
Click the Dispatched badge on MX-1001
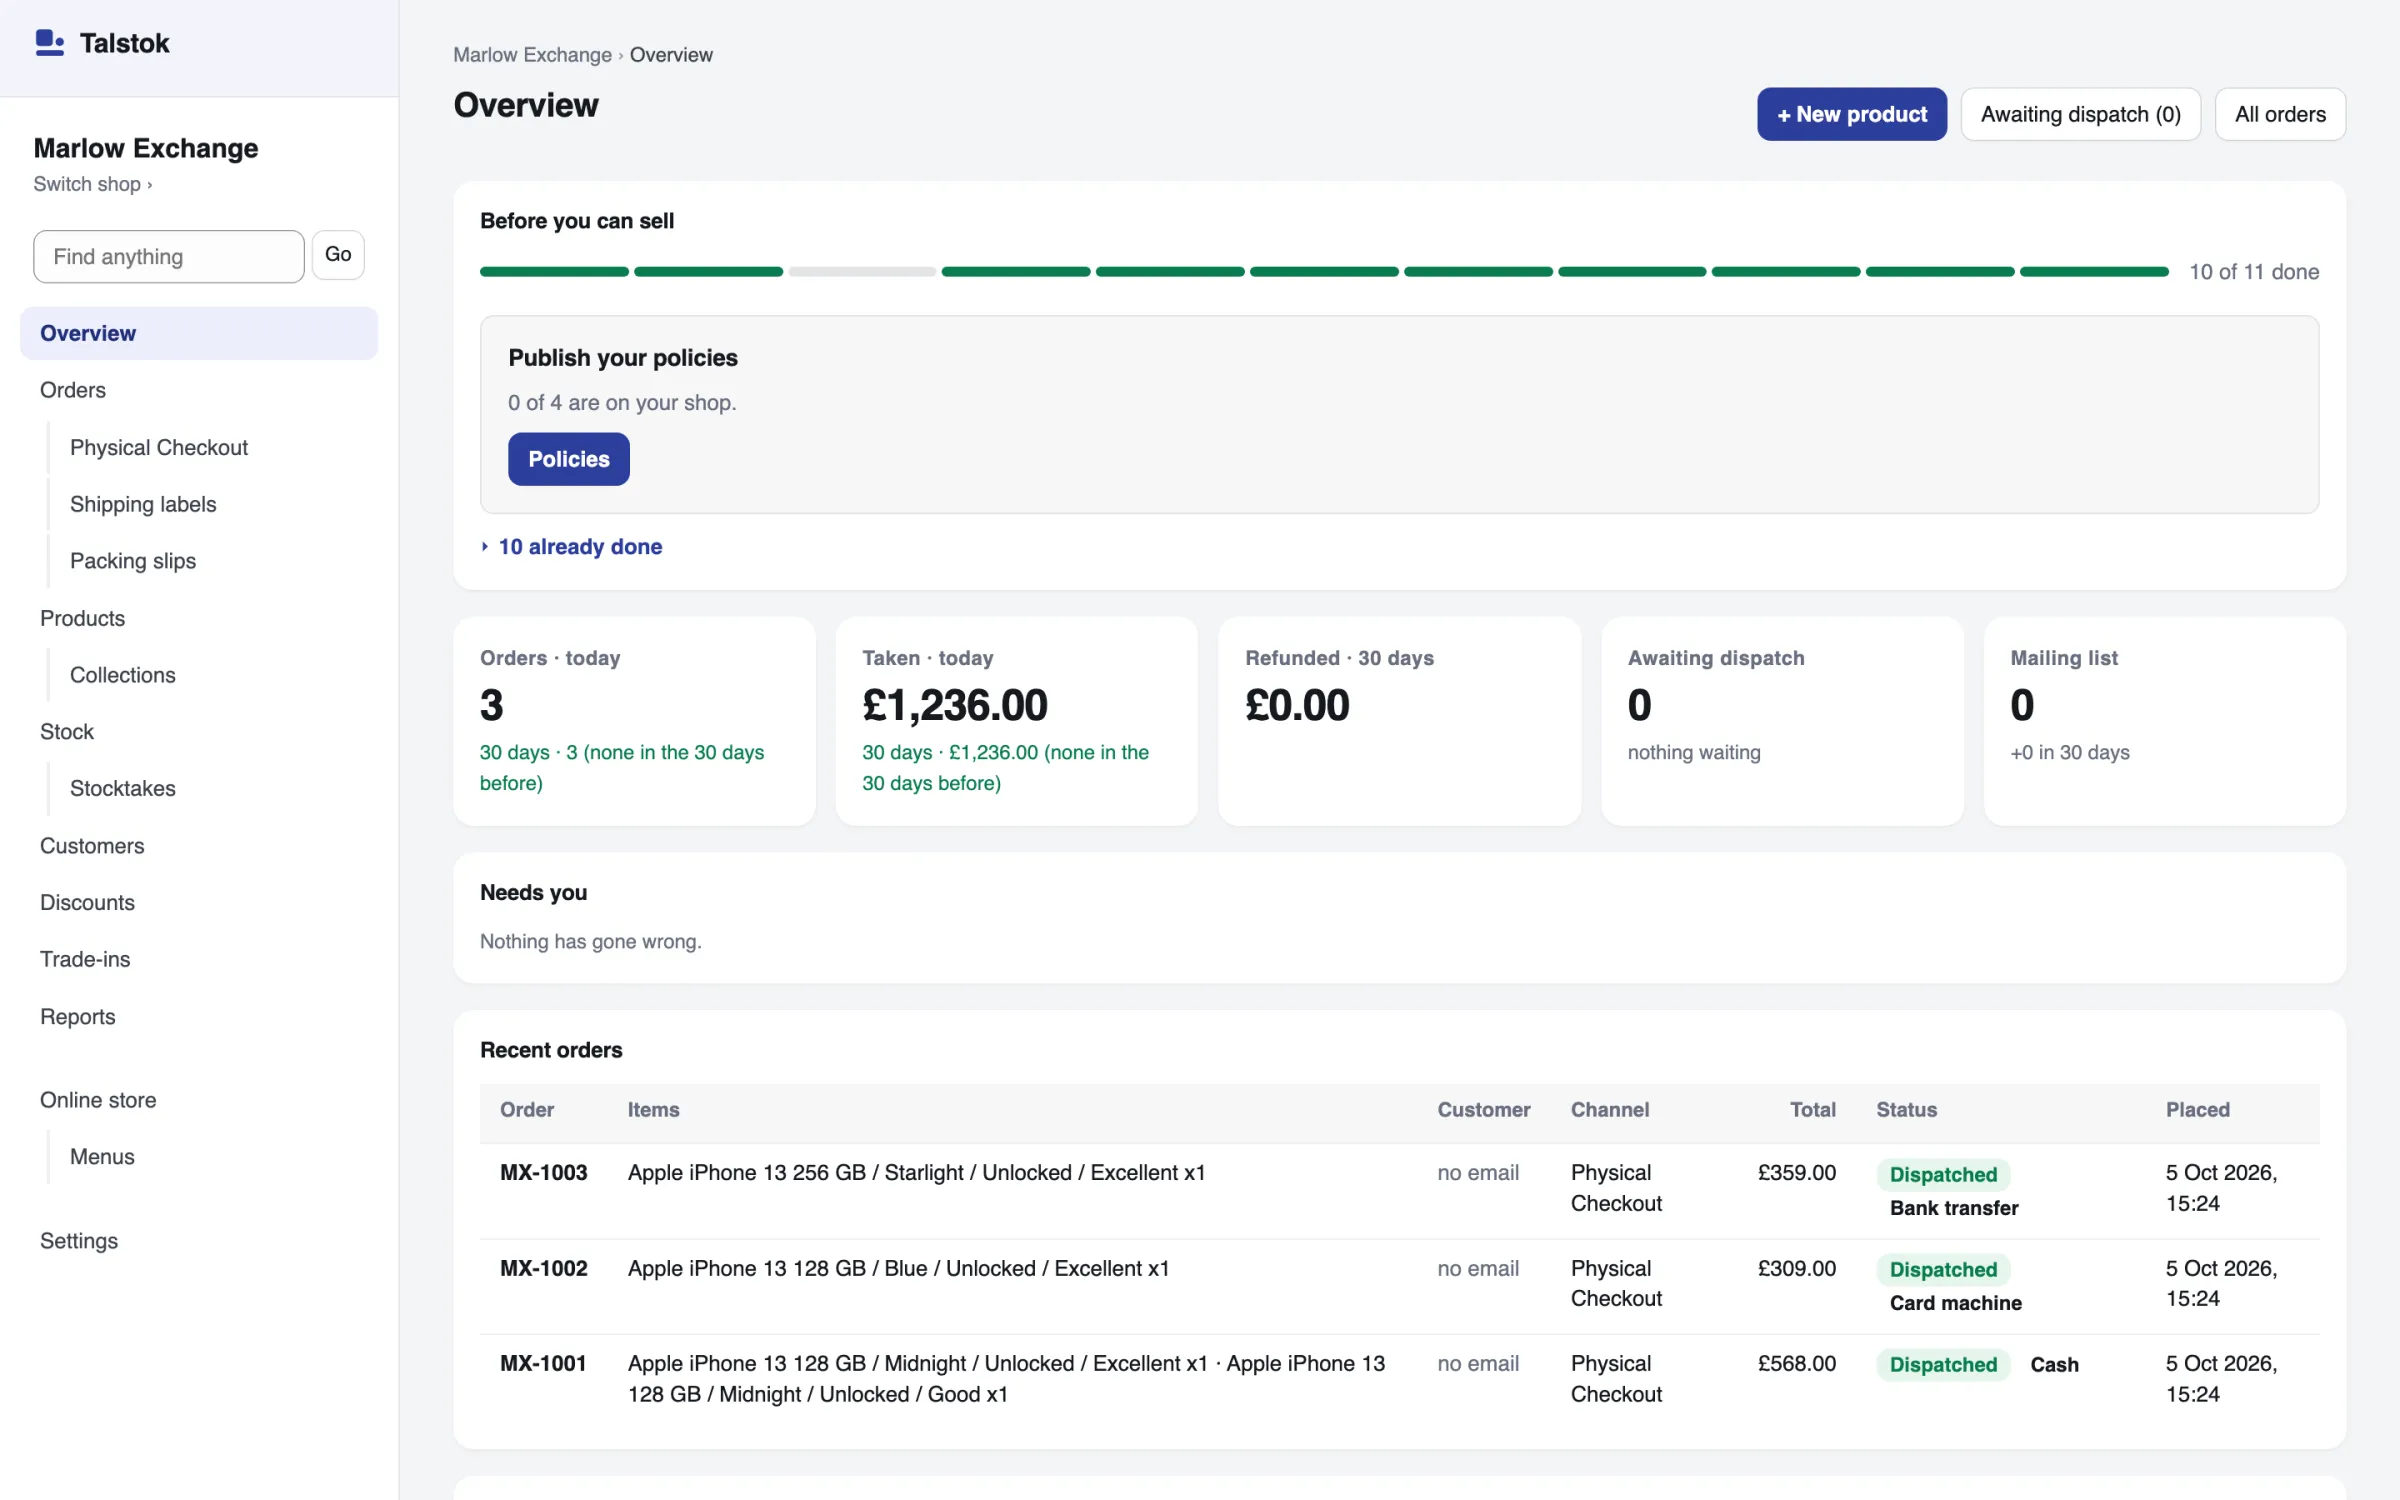[x=1943, y=1365]
